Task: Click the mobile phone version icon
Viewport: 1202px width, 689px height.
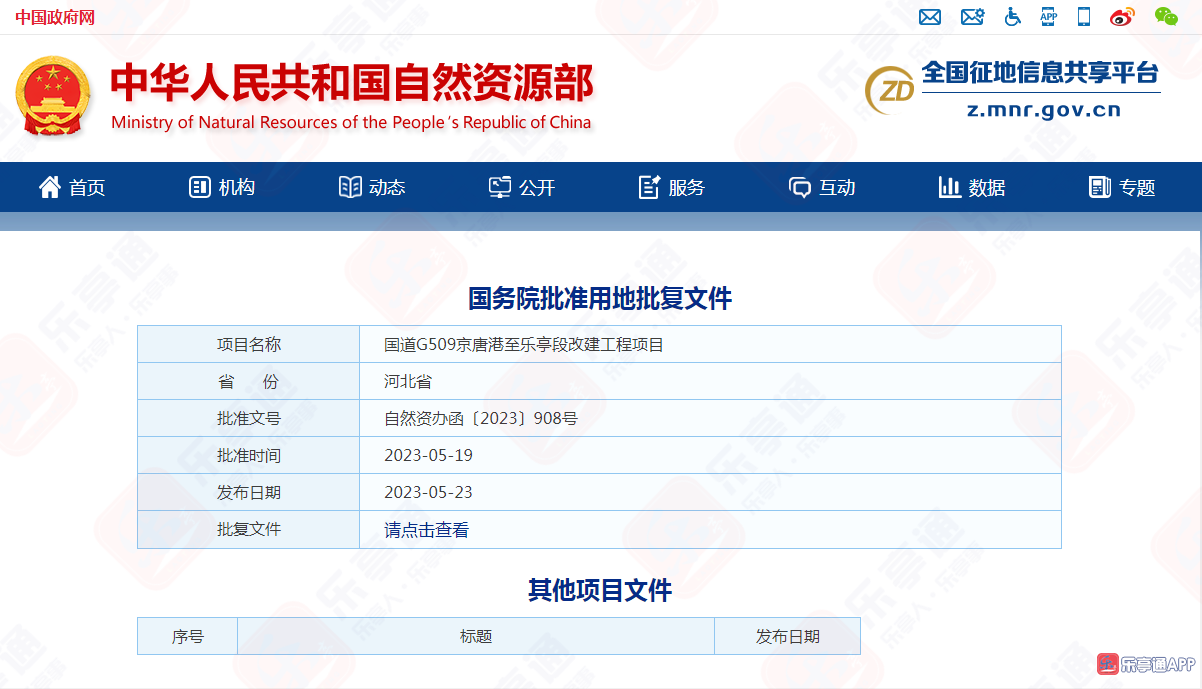Action: (1083, 17)
